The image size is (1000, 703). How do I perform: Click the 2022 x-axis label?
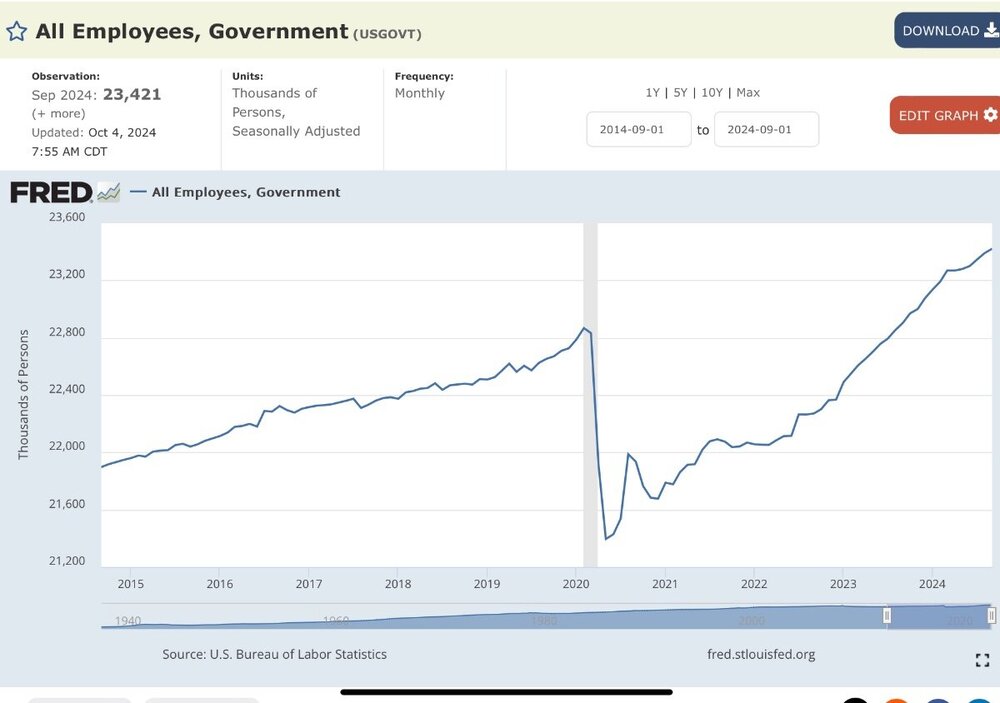[754, 584]
